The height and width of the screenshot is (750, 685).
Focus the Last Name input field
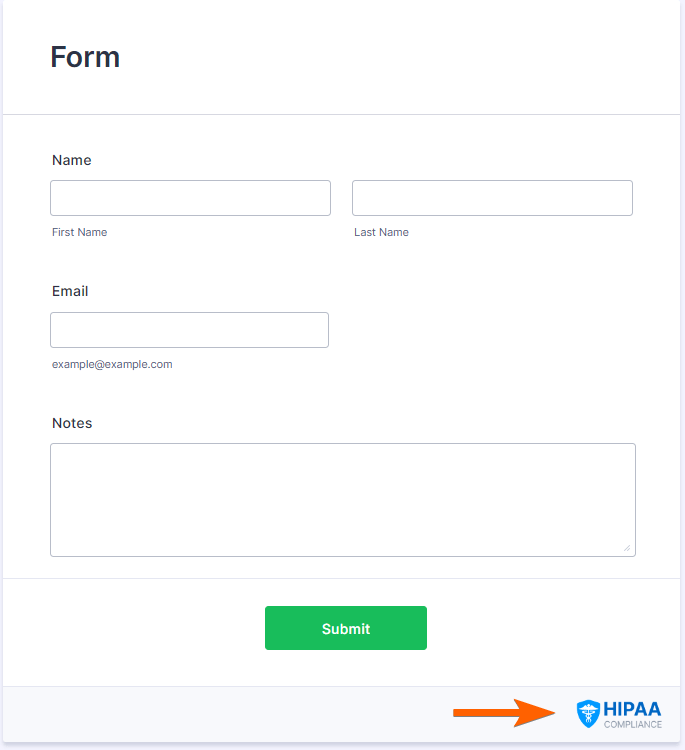[492, 198]
